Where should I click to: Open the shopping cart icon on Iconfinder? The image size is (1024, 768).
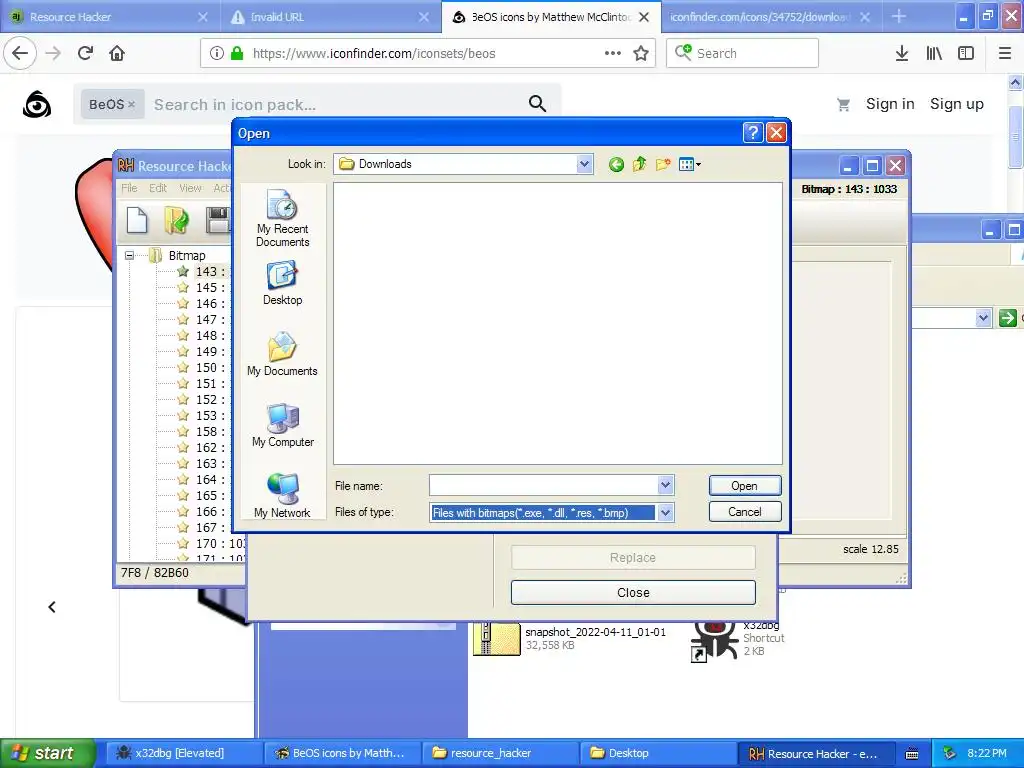[x=843, y=104]
